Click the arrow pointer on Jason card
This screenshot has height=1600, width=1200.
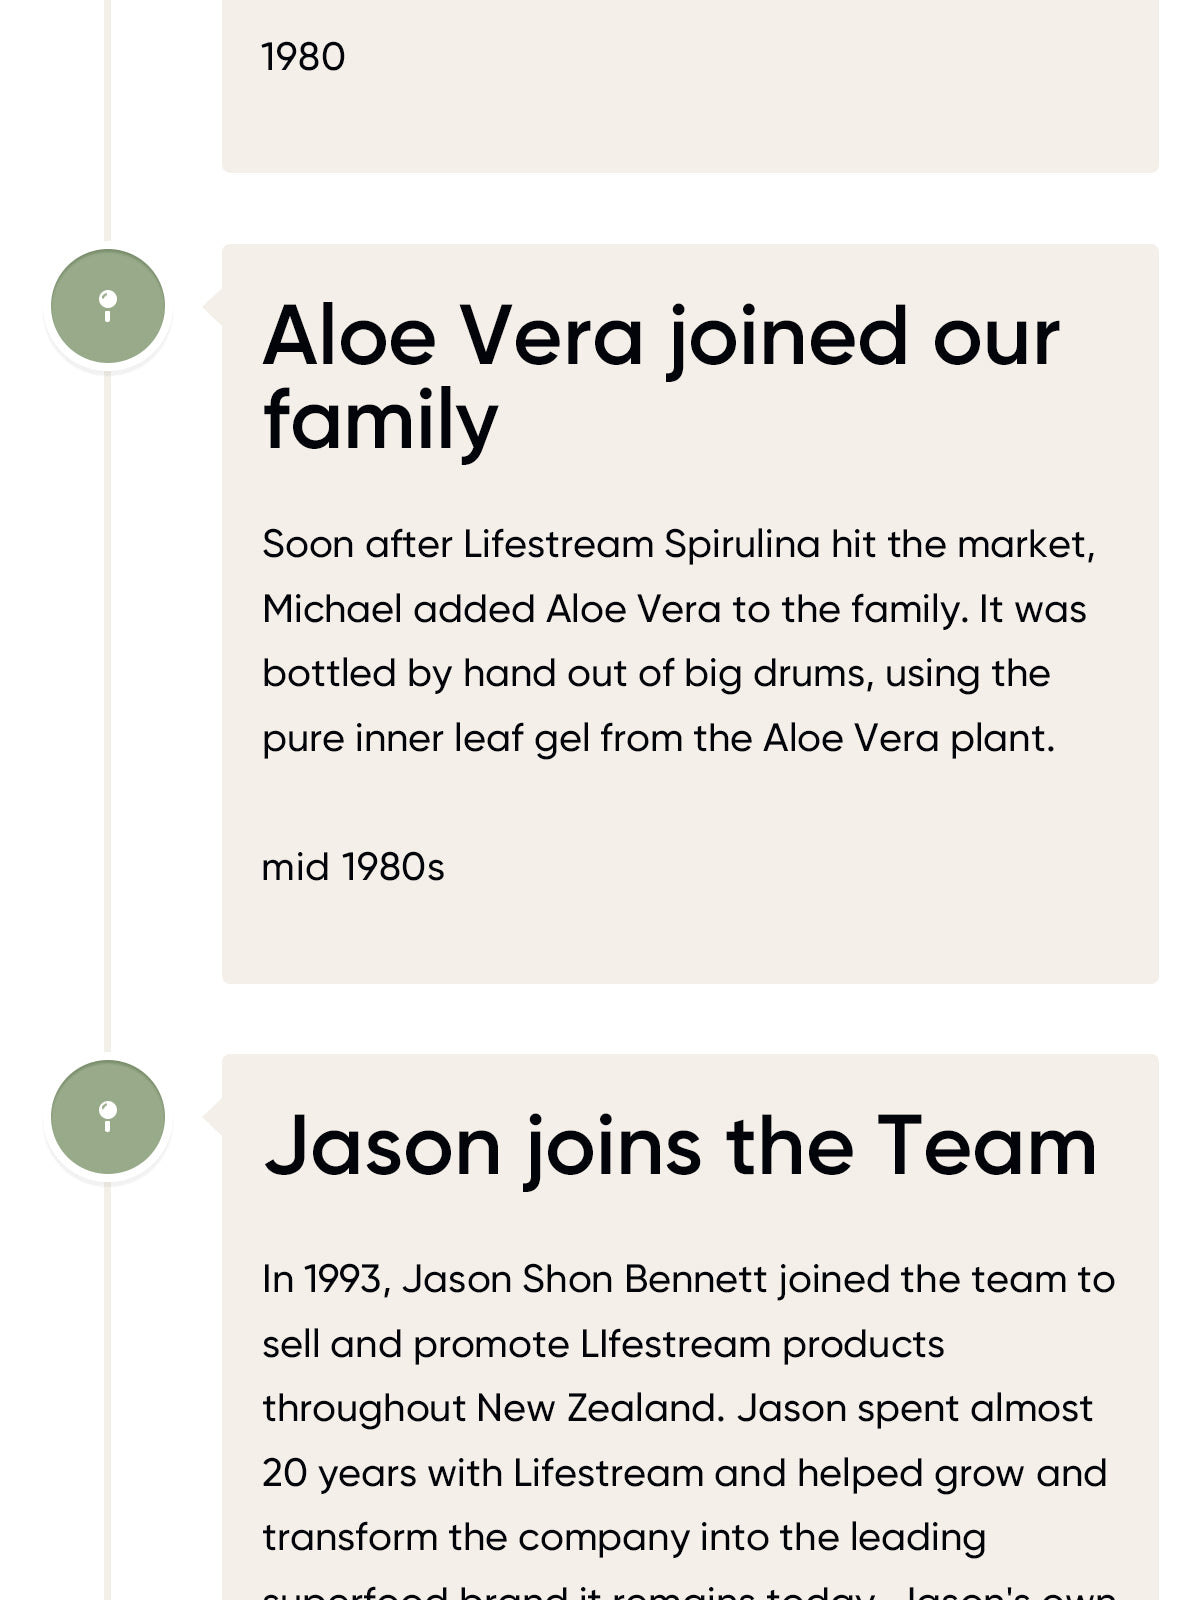coord(213,1117)
